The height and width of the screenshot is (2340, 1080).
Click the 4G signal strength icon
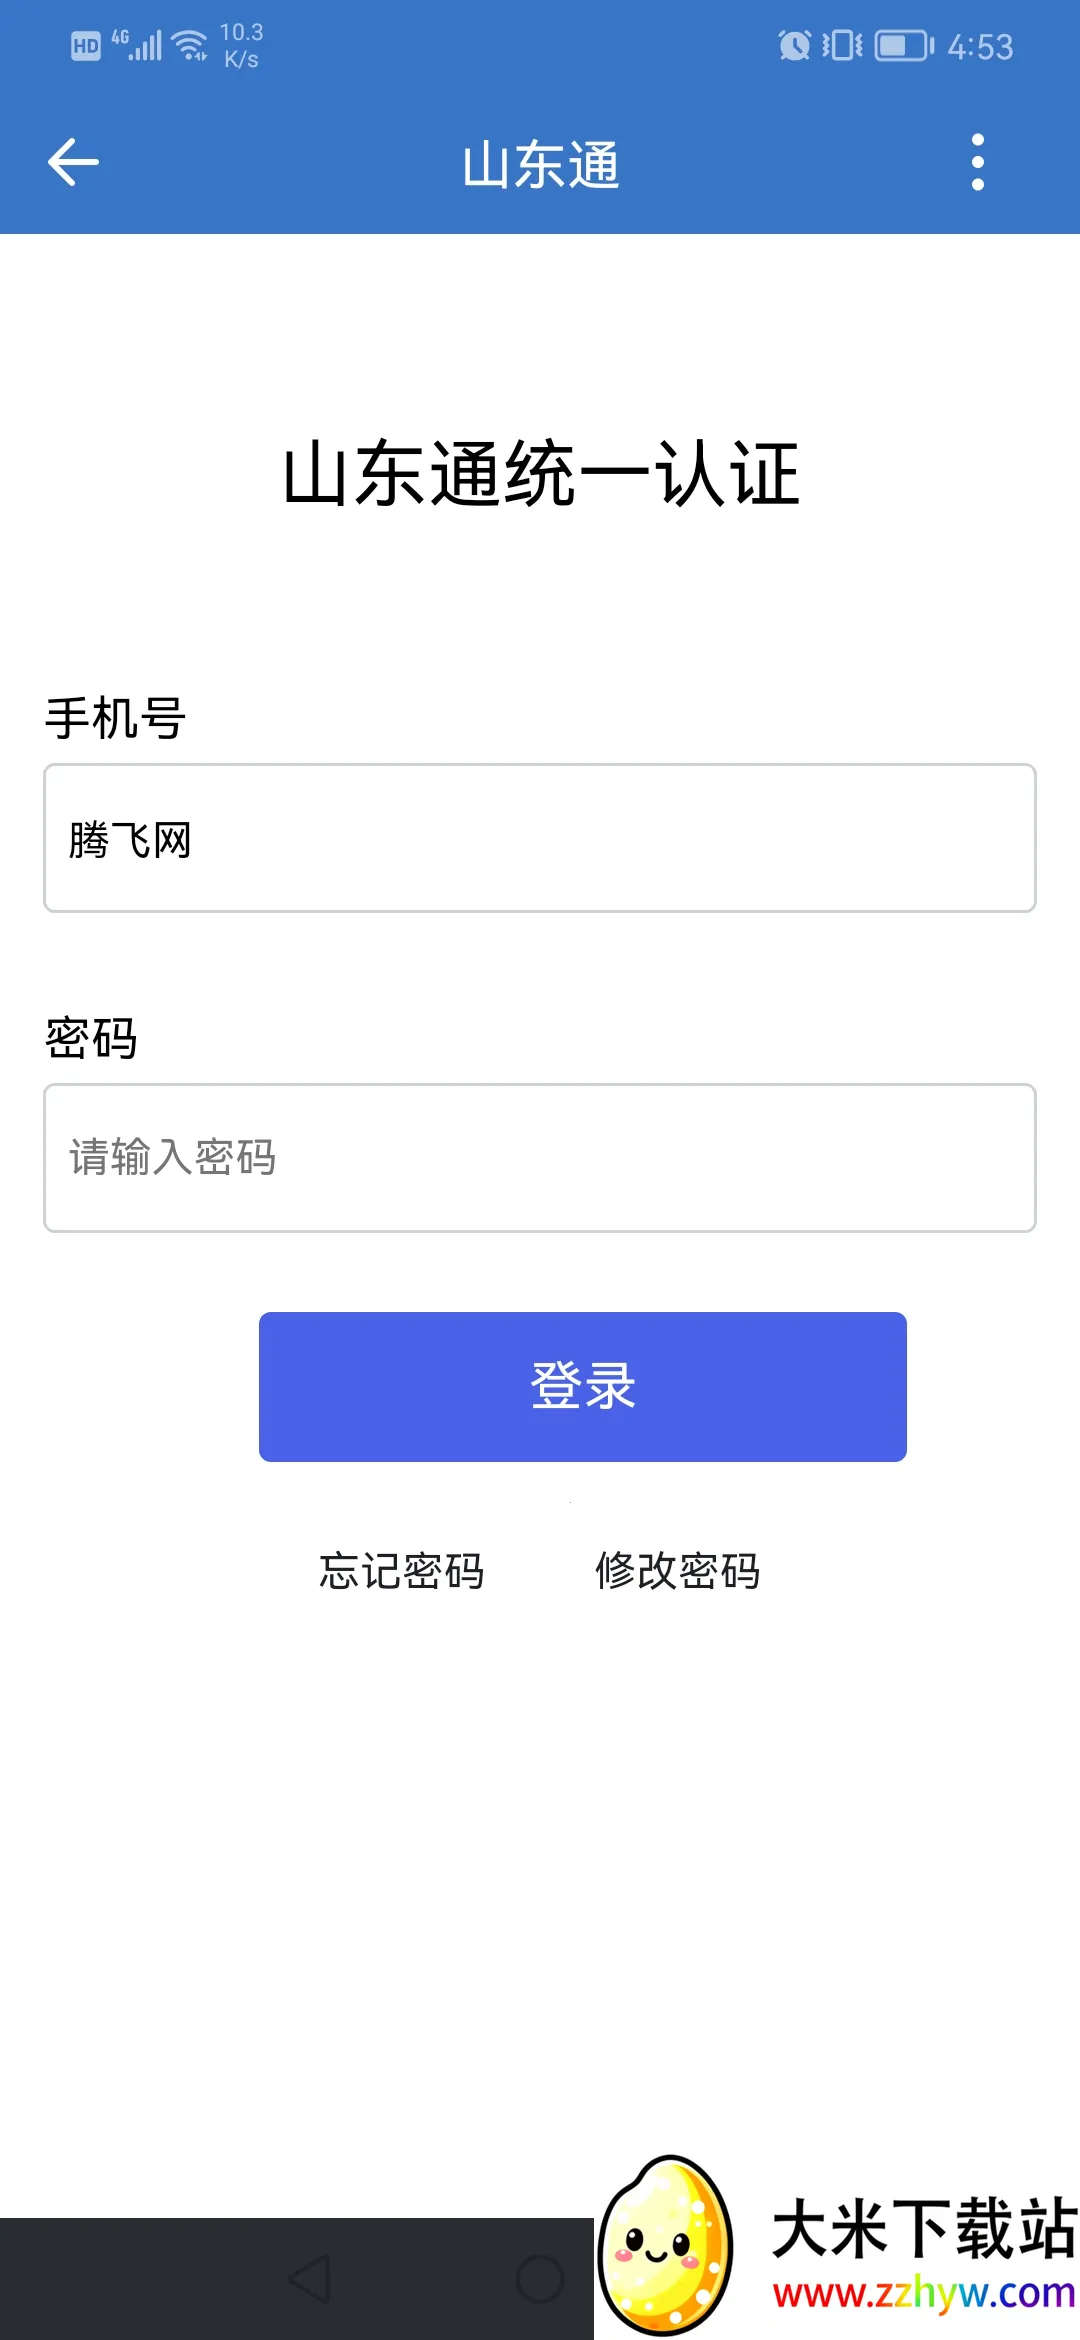138,45
